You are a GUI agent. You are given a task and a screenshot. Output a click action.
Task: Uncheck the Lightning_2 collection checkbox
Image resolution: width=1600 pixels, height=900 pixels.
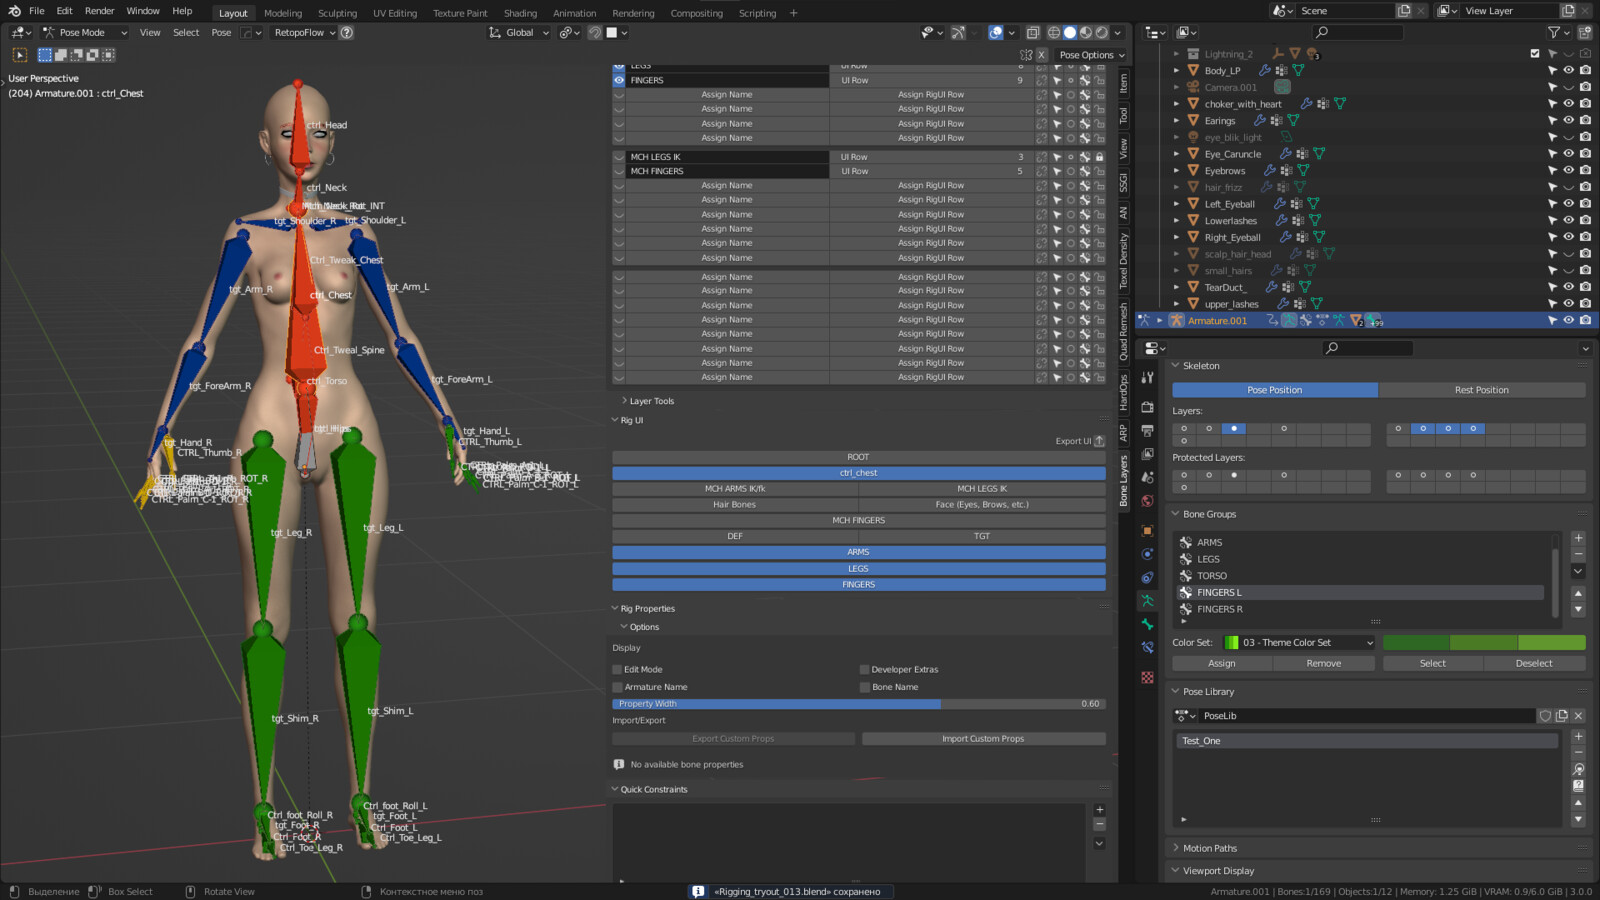(x=1536, y=54)
